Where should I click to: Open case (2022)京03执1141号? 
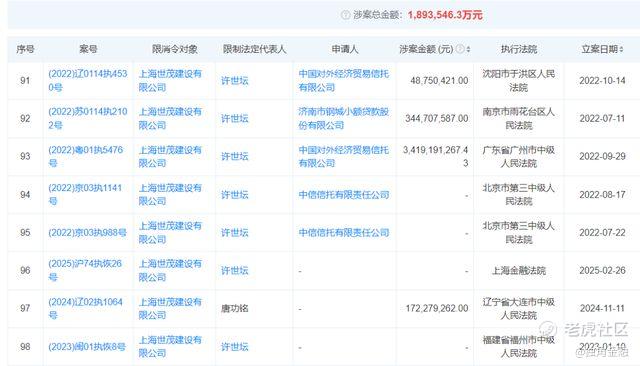click(85, 194)
